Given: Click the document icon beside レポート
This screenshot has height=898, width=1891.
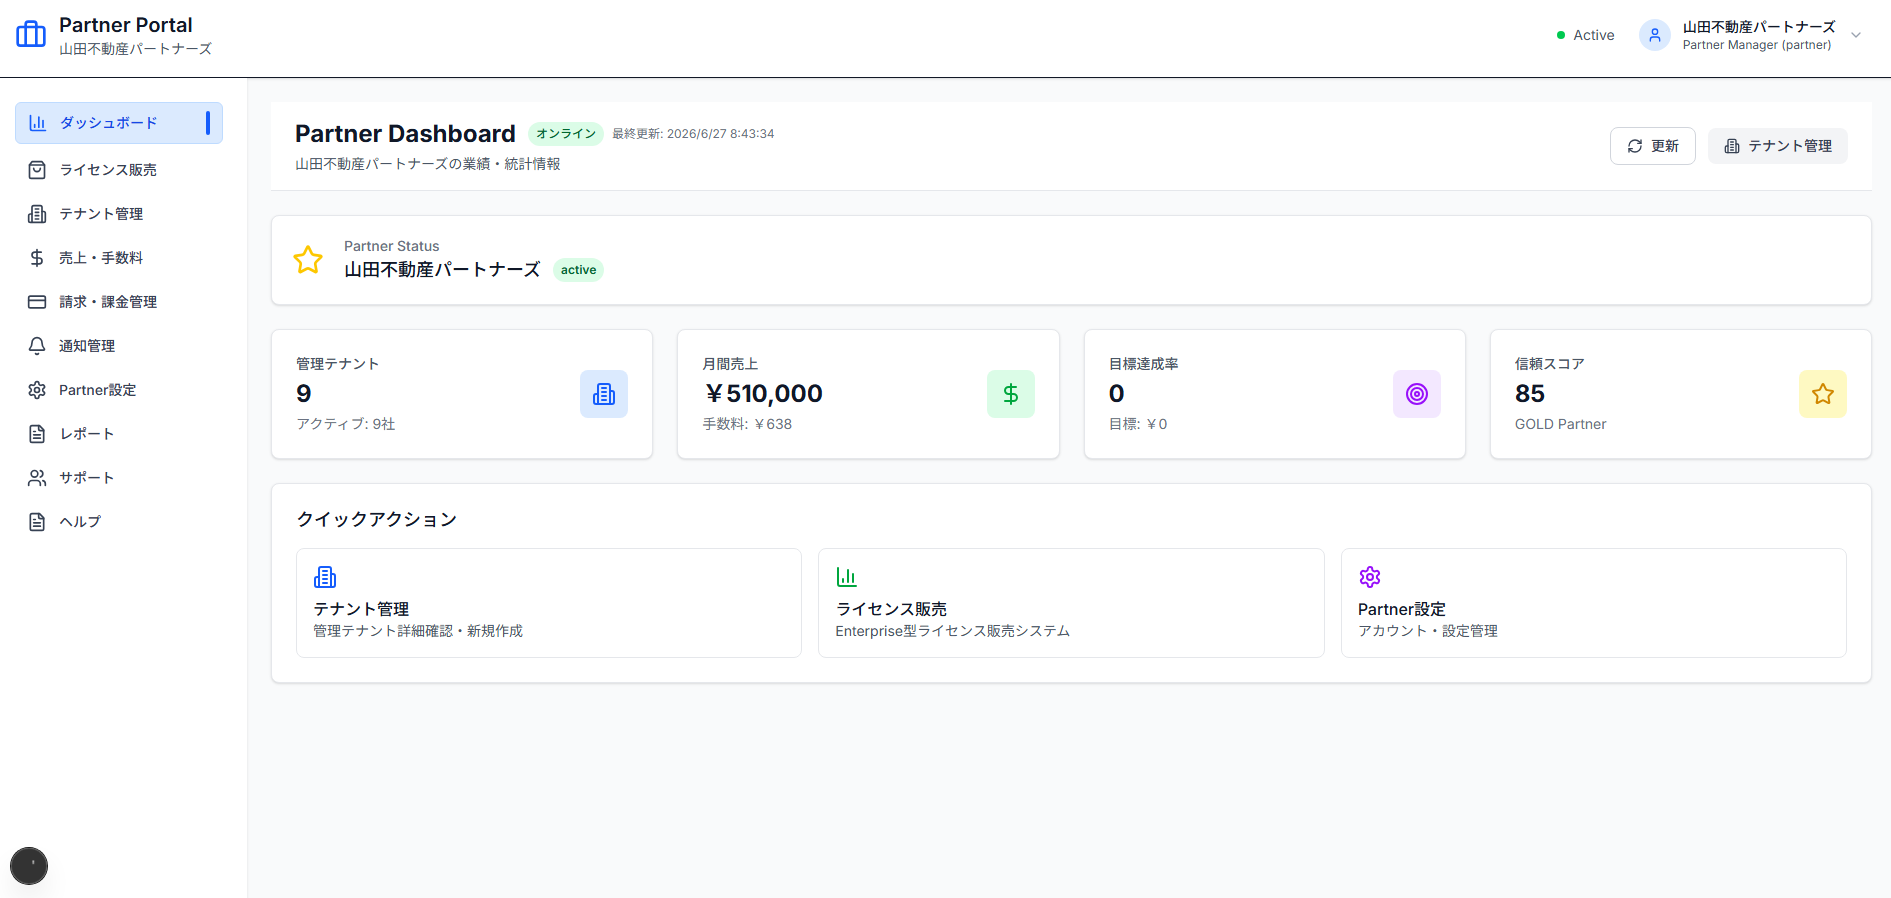Looking at the screenshot, I should coord(37,434).
